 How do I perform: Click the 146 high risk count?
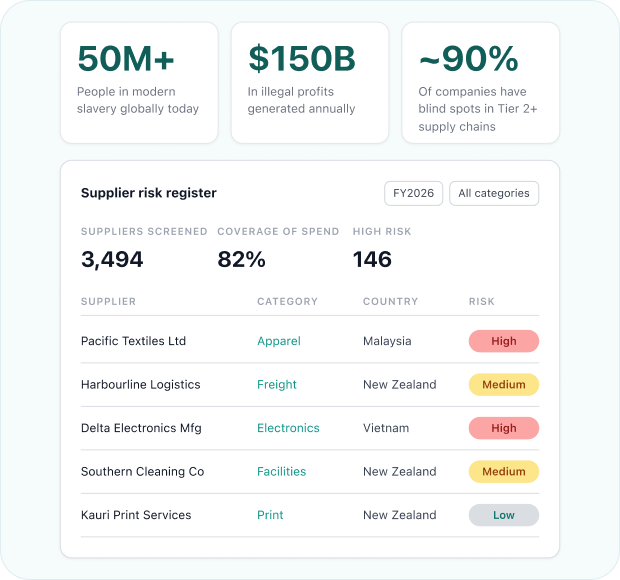[x=372, y=259]
